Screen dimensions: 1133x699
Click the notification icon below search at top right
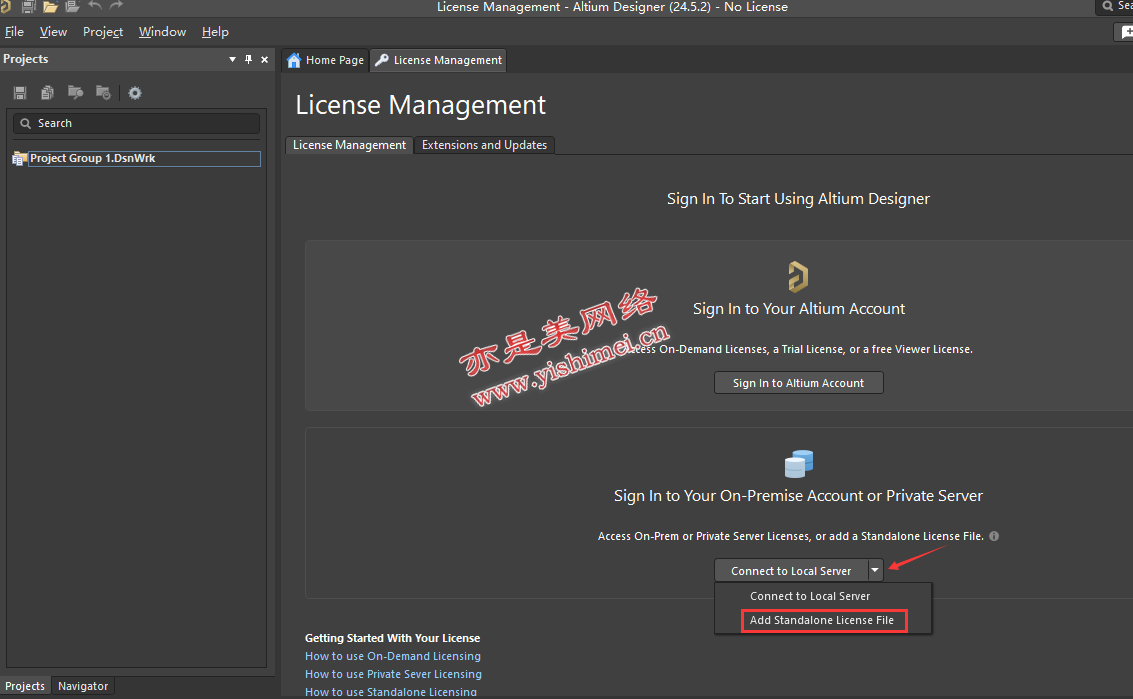click(x=1126, y=32)
